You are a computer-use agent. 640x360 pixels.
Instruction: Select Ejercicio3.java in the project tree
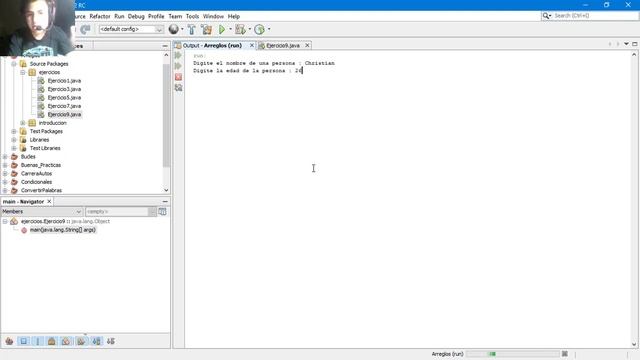[x=64, y=89]
